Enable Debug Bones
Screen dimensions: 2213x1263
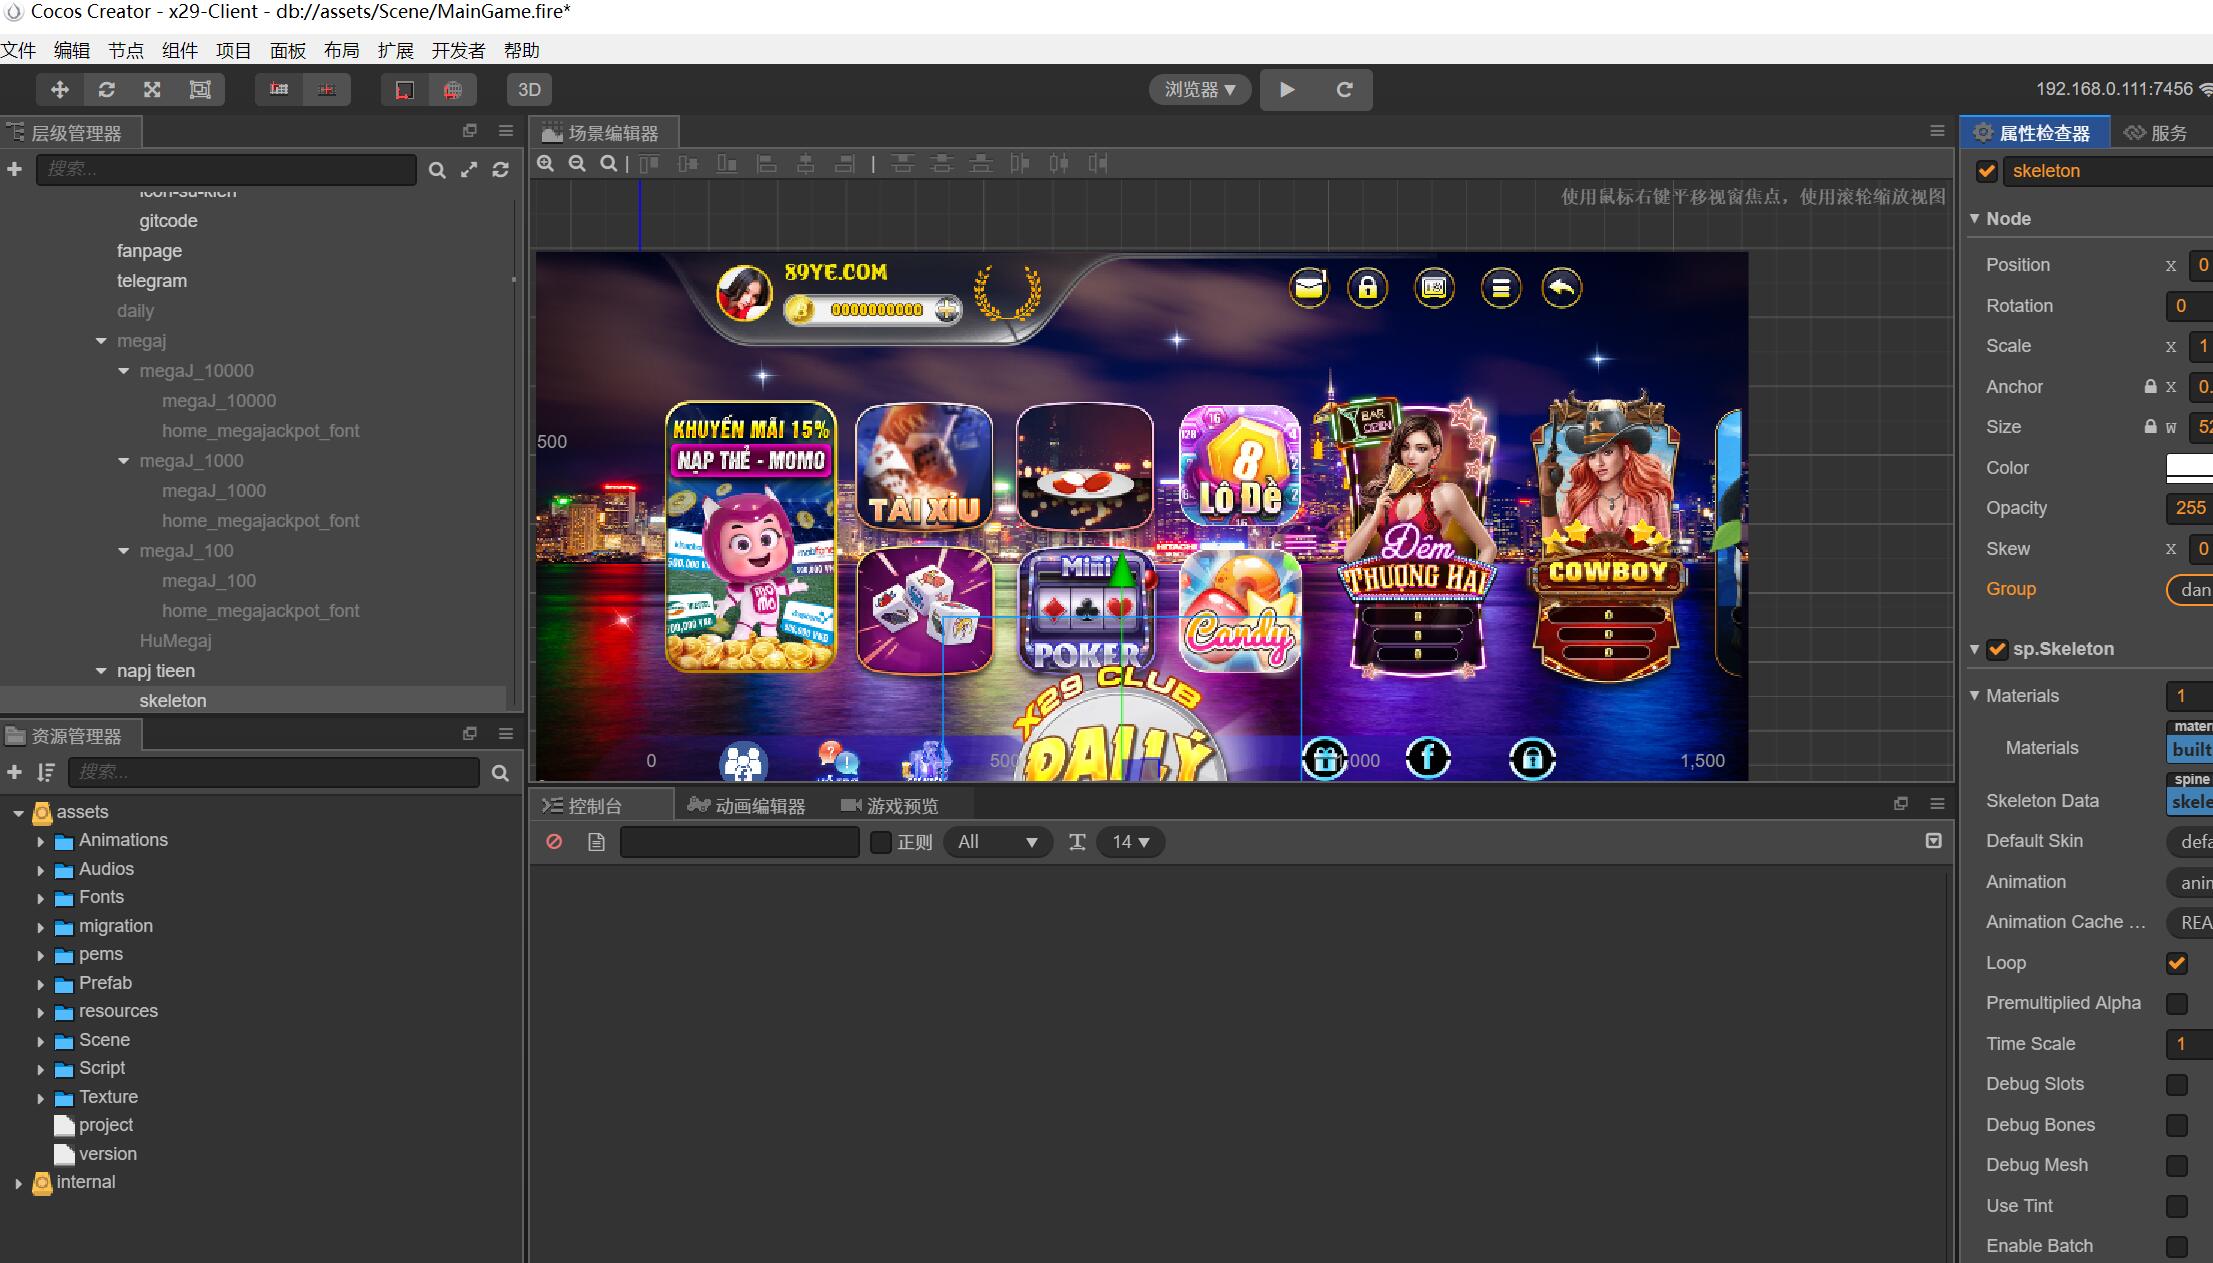pos(2177,1125)
